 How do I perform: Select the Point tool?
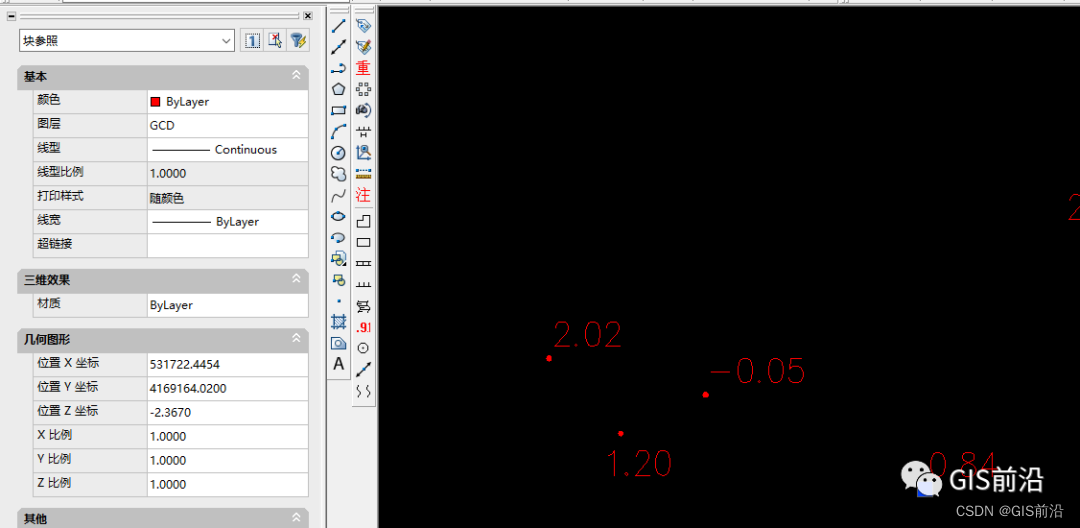338,301
